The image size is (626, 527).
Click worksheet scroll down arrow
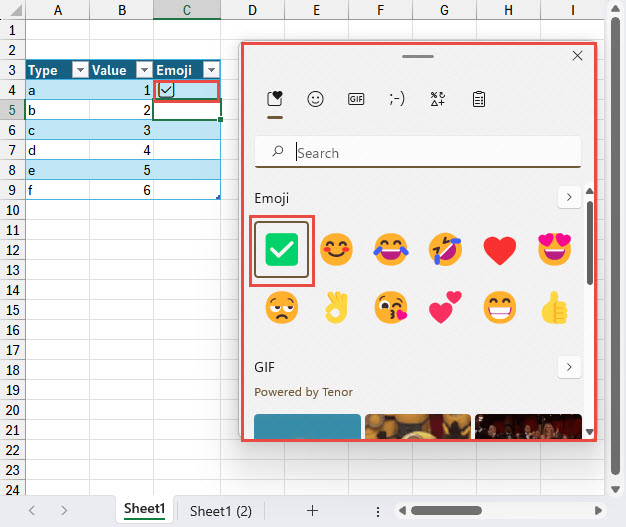[616, 489]
